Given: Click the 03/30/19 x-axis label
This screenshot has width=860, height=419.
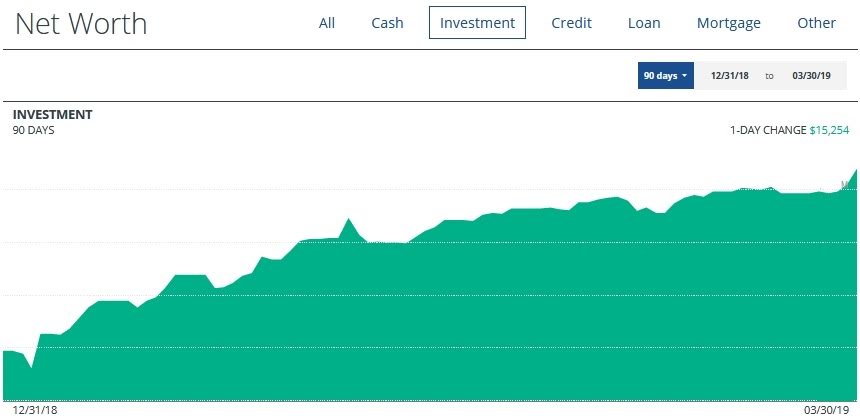Looking at the screenshot, I should pos(826,410).
